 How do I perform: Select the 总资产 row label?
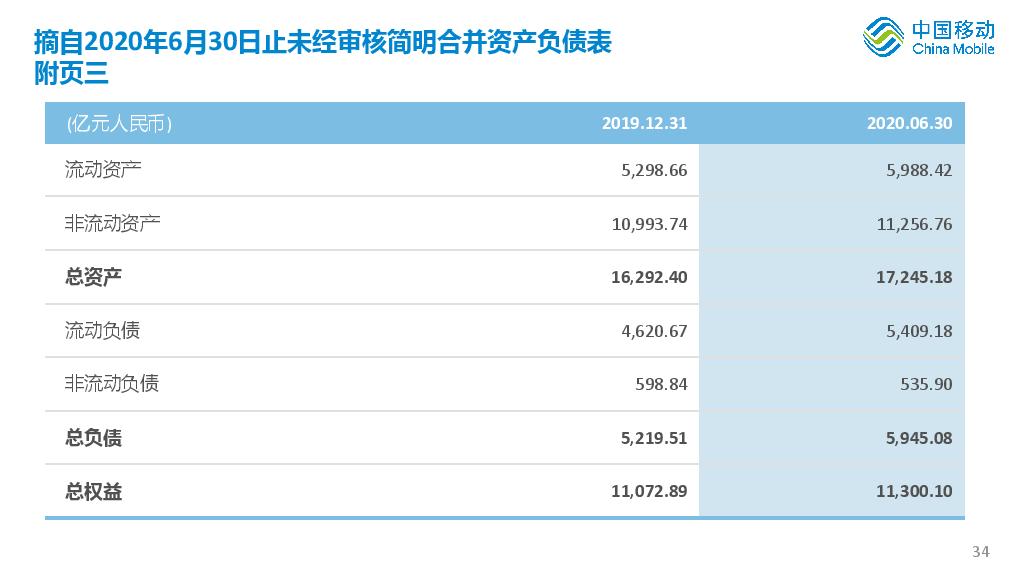pos(93,277)
